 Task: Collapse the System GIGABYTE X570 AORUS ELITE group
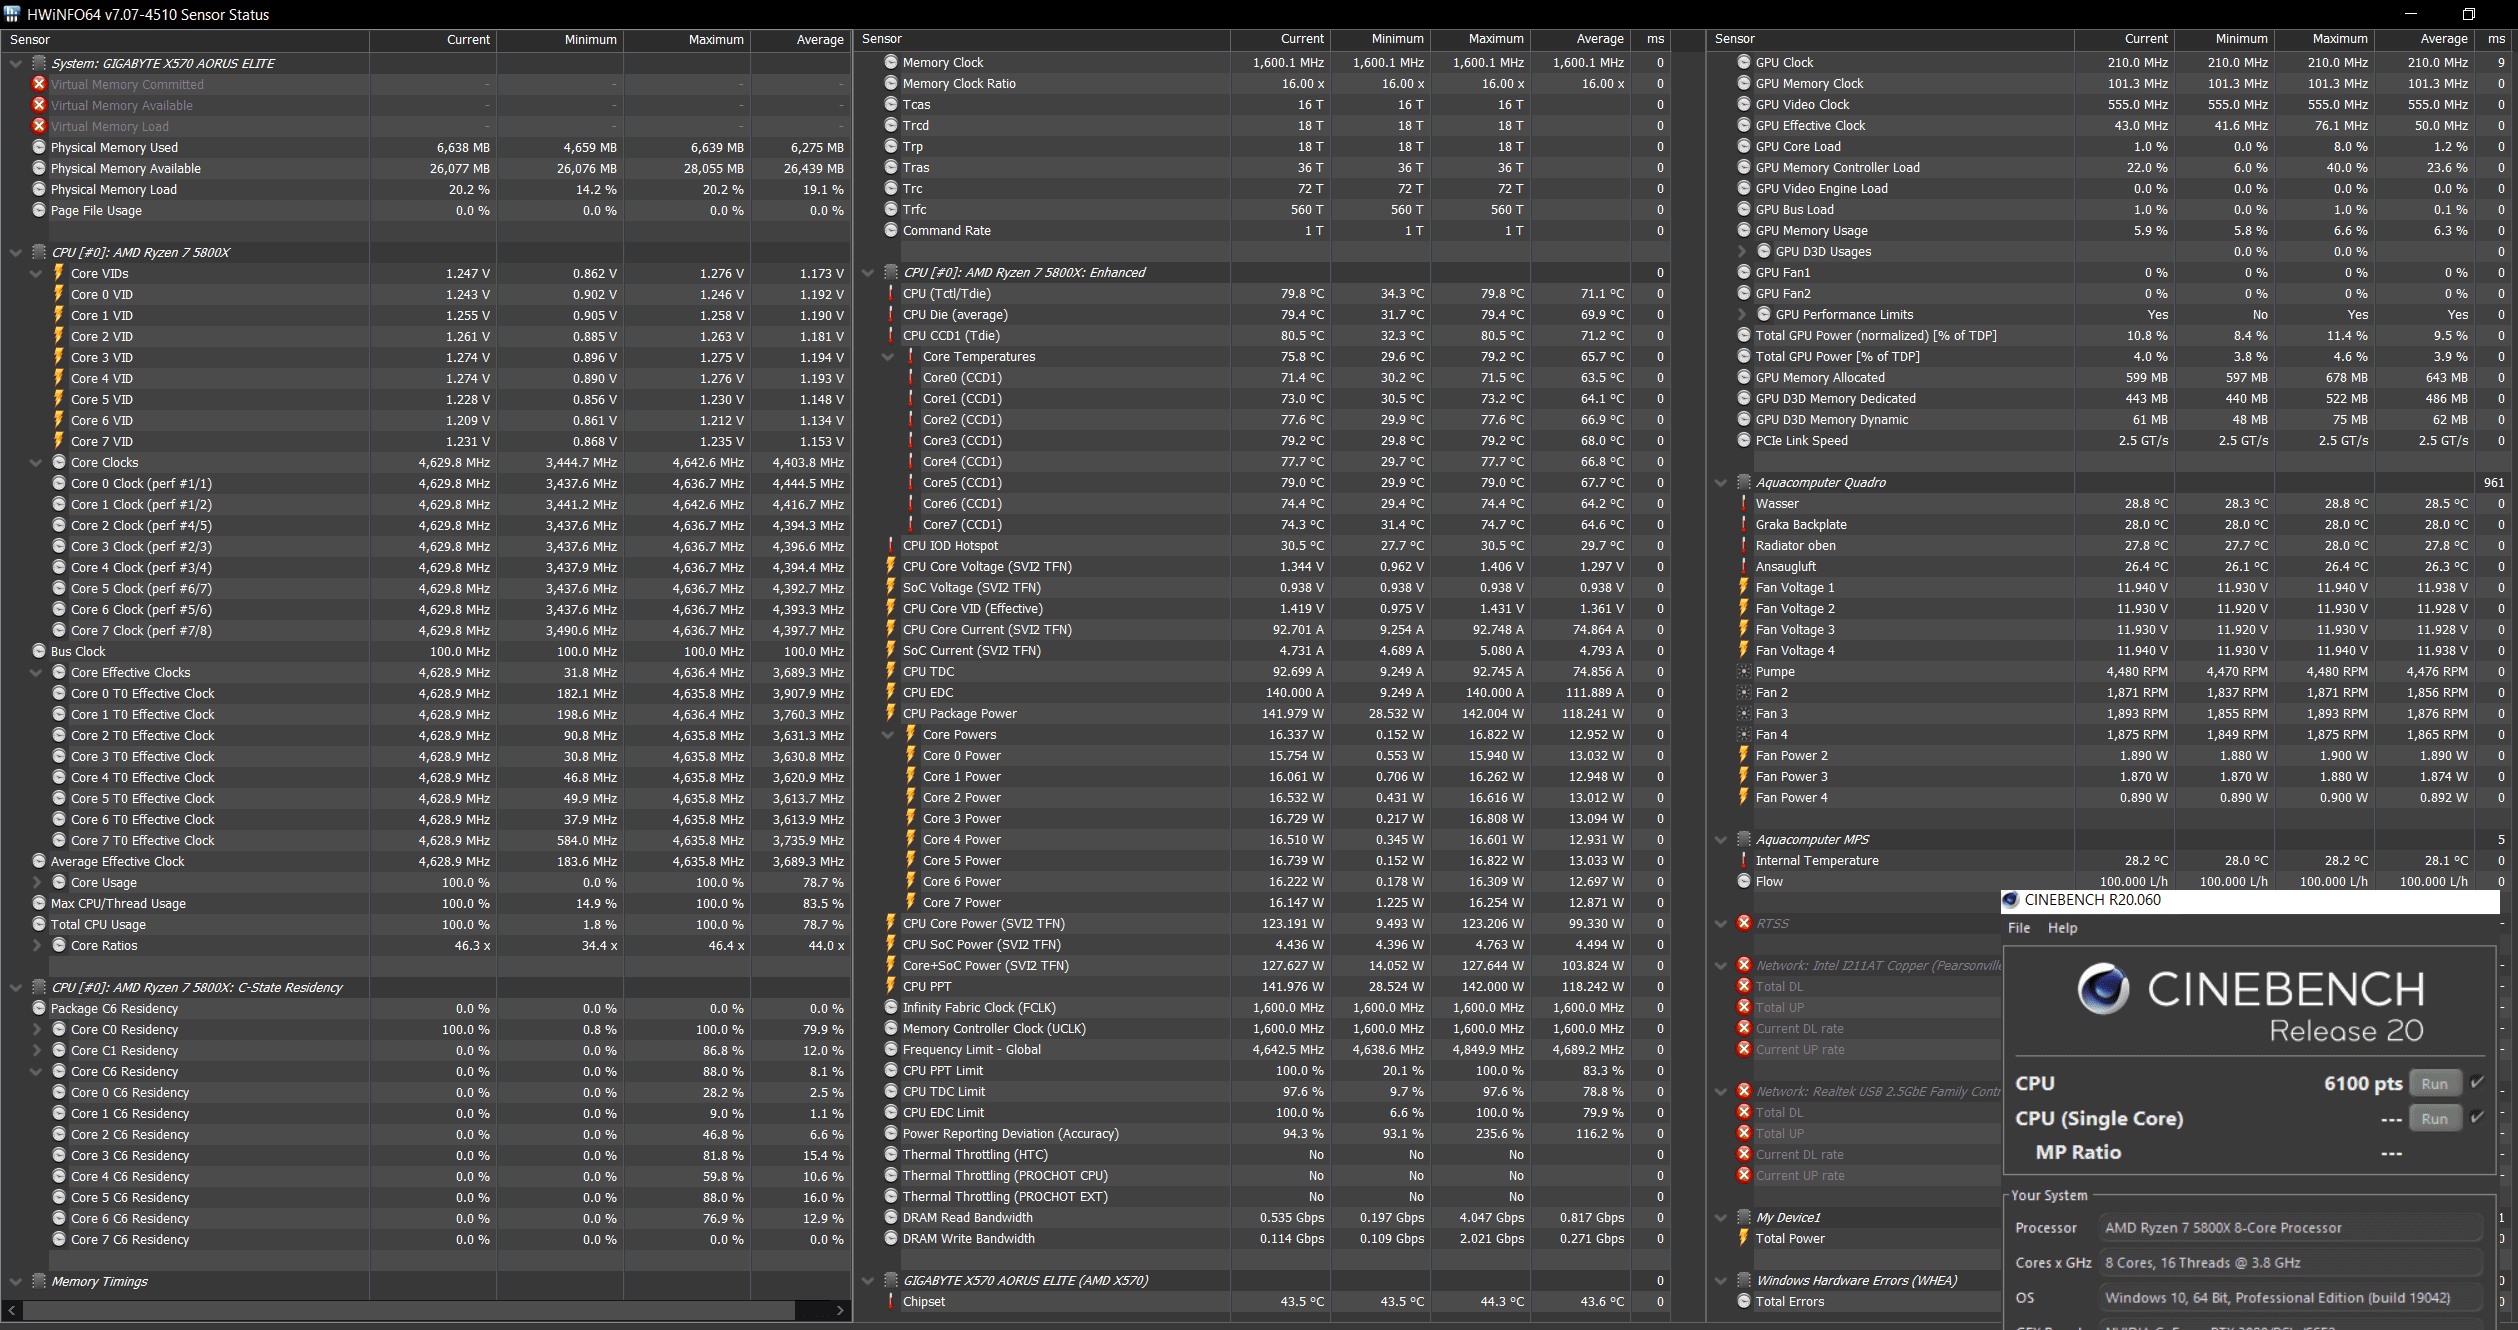pos(15,63)
